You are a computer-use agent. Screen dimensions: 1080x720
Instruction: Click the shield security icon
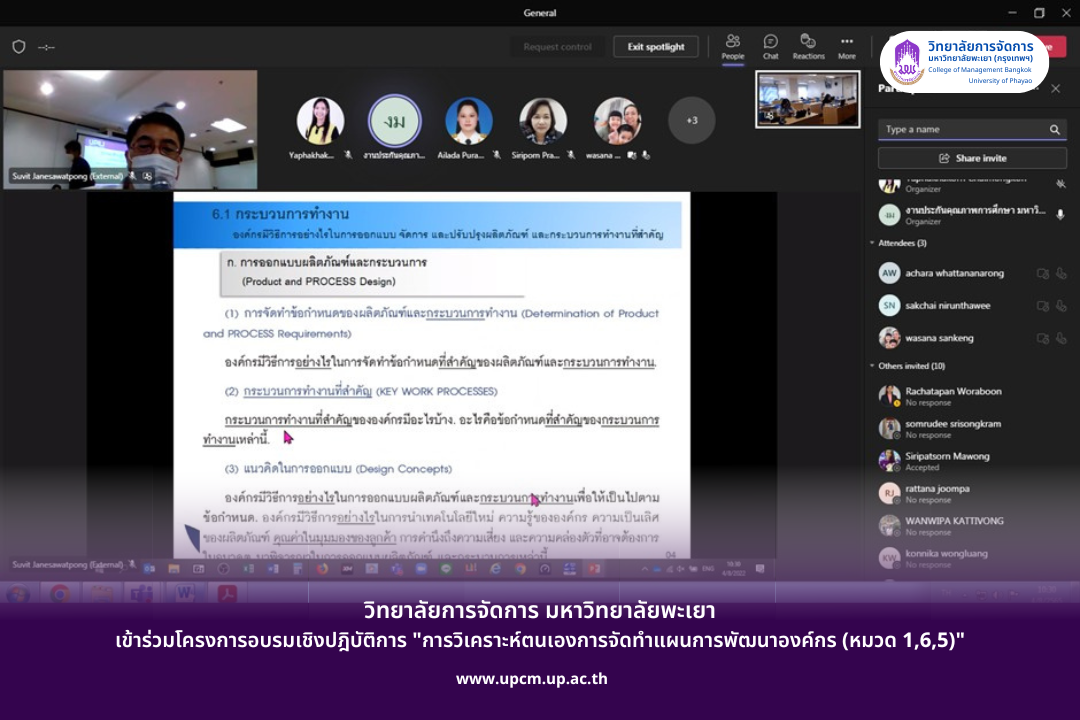(x=19, y=47)
